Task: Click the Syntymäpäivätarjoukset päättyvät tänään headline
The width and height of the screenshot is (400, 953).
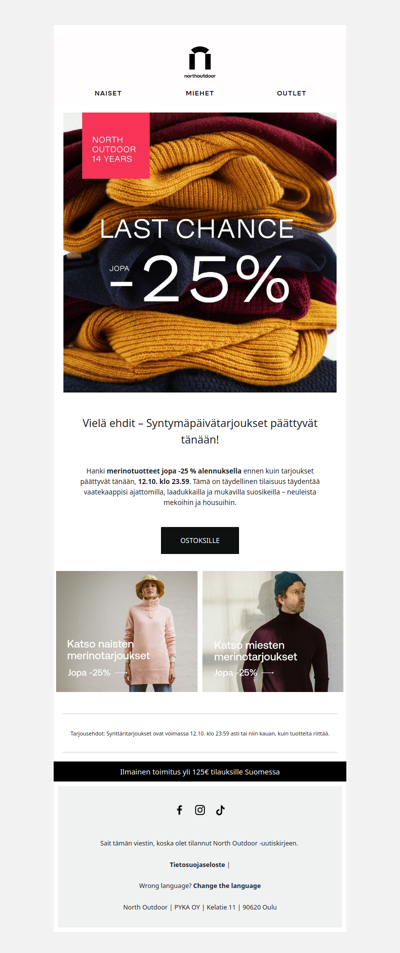Action: pyautogui.click(x=200, y=431)
